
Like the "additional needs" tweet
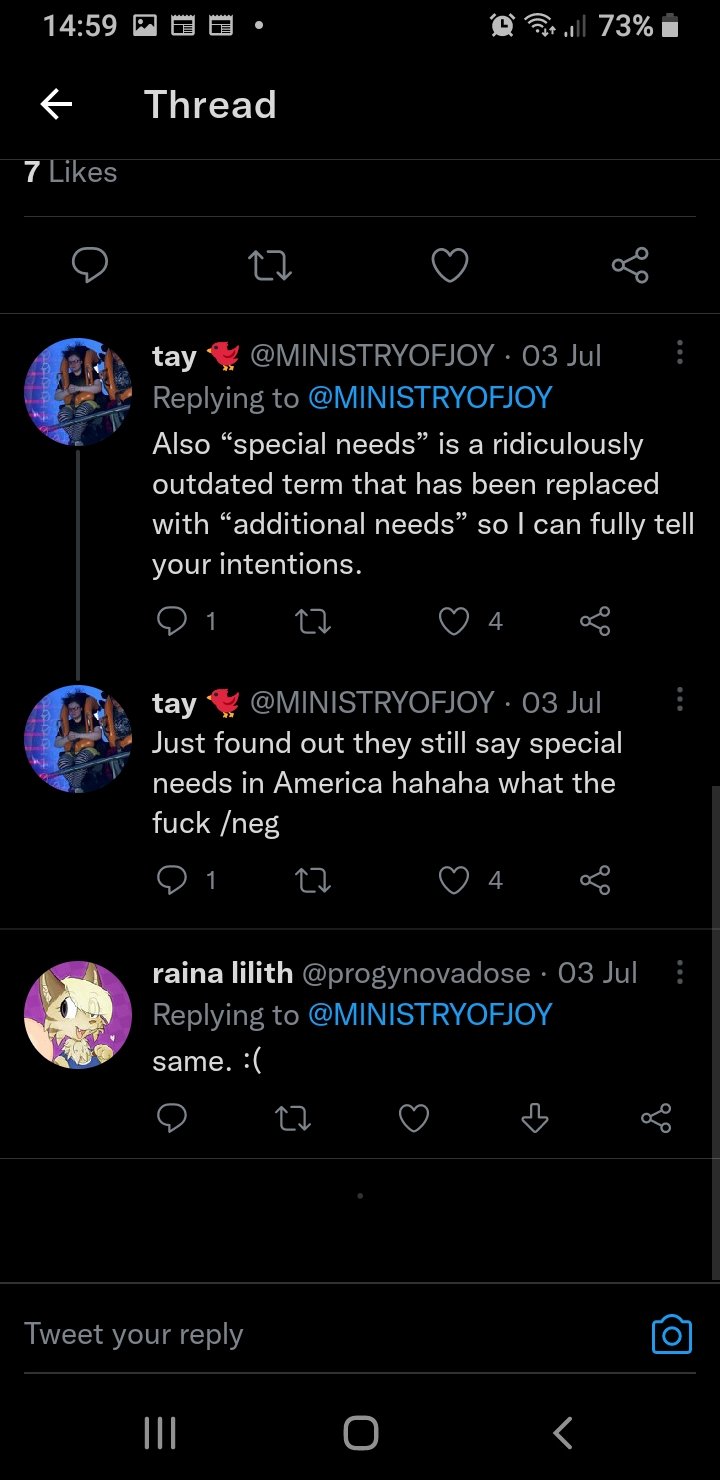(x=455, y=622)
